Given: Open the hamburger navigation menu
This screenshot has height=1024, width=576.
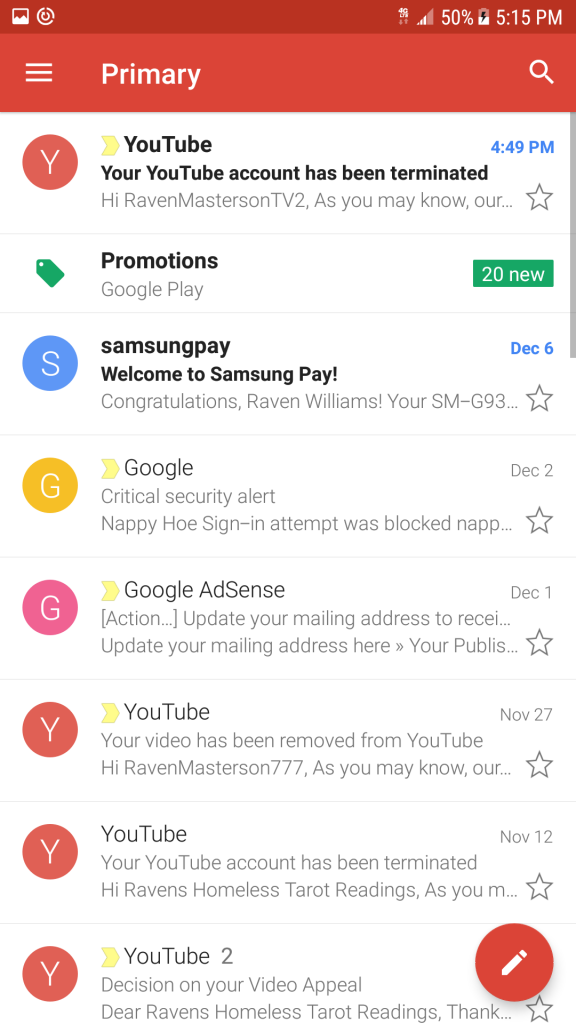Looking at the screenshot, I should tap(39, 73).
